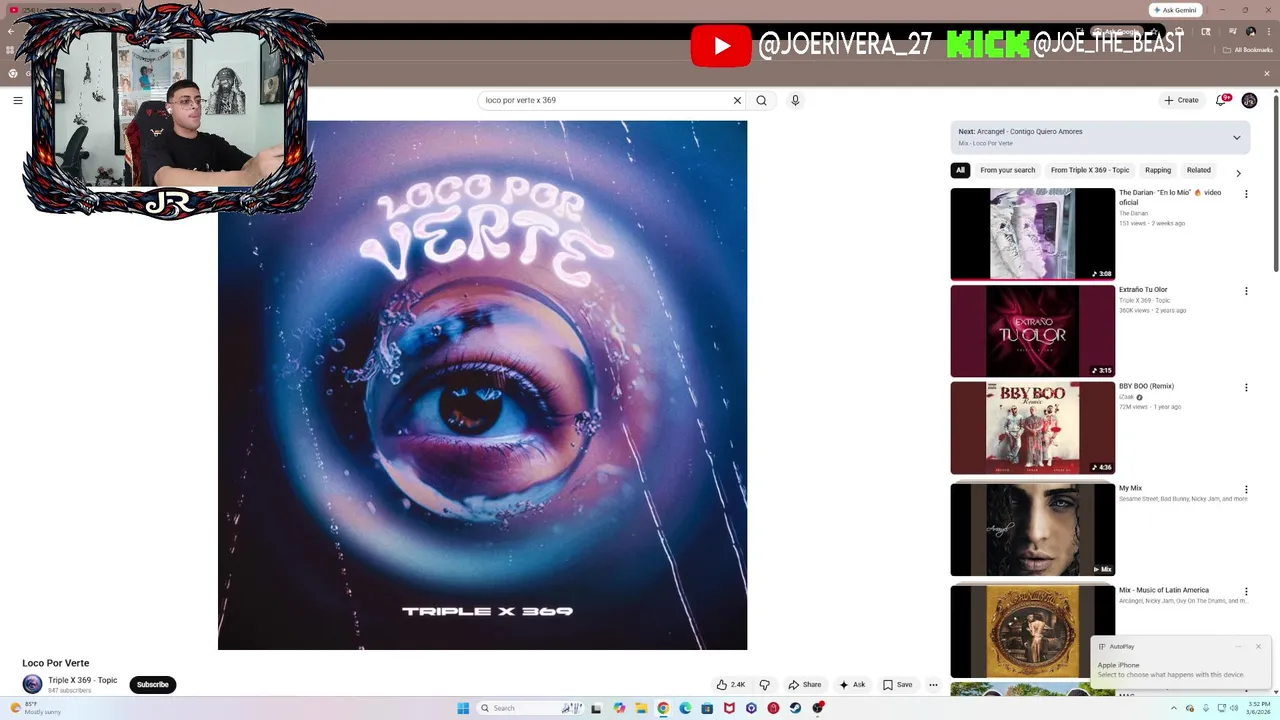Open Mix - Music of Latin America thumbnail
Screen dimensions: 1280x720
[x=1033, y=632]
